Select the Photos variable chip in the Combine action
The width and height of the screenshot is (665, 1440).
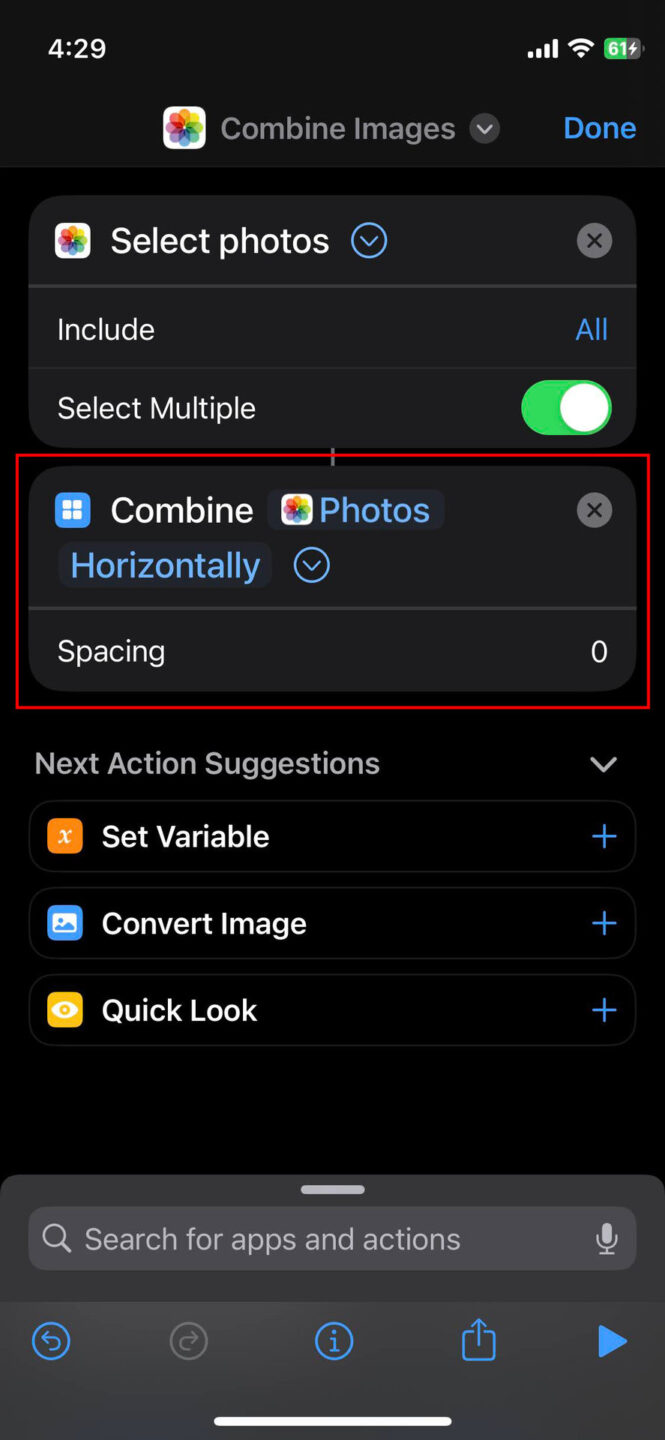[x=356, y=510]
